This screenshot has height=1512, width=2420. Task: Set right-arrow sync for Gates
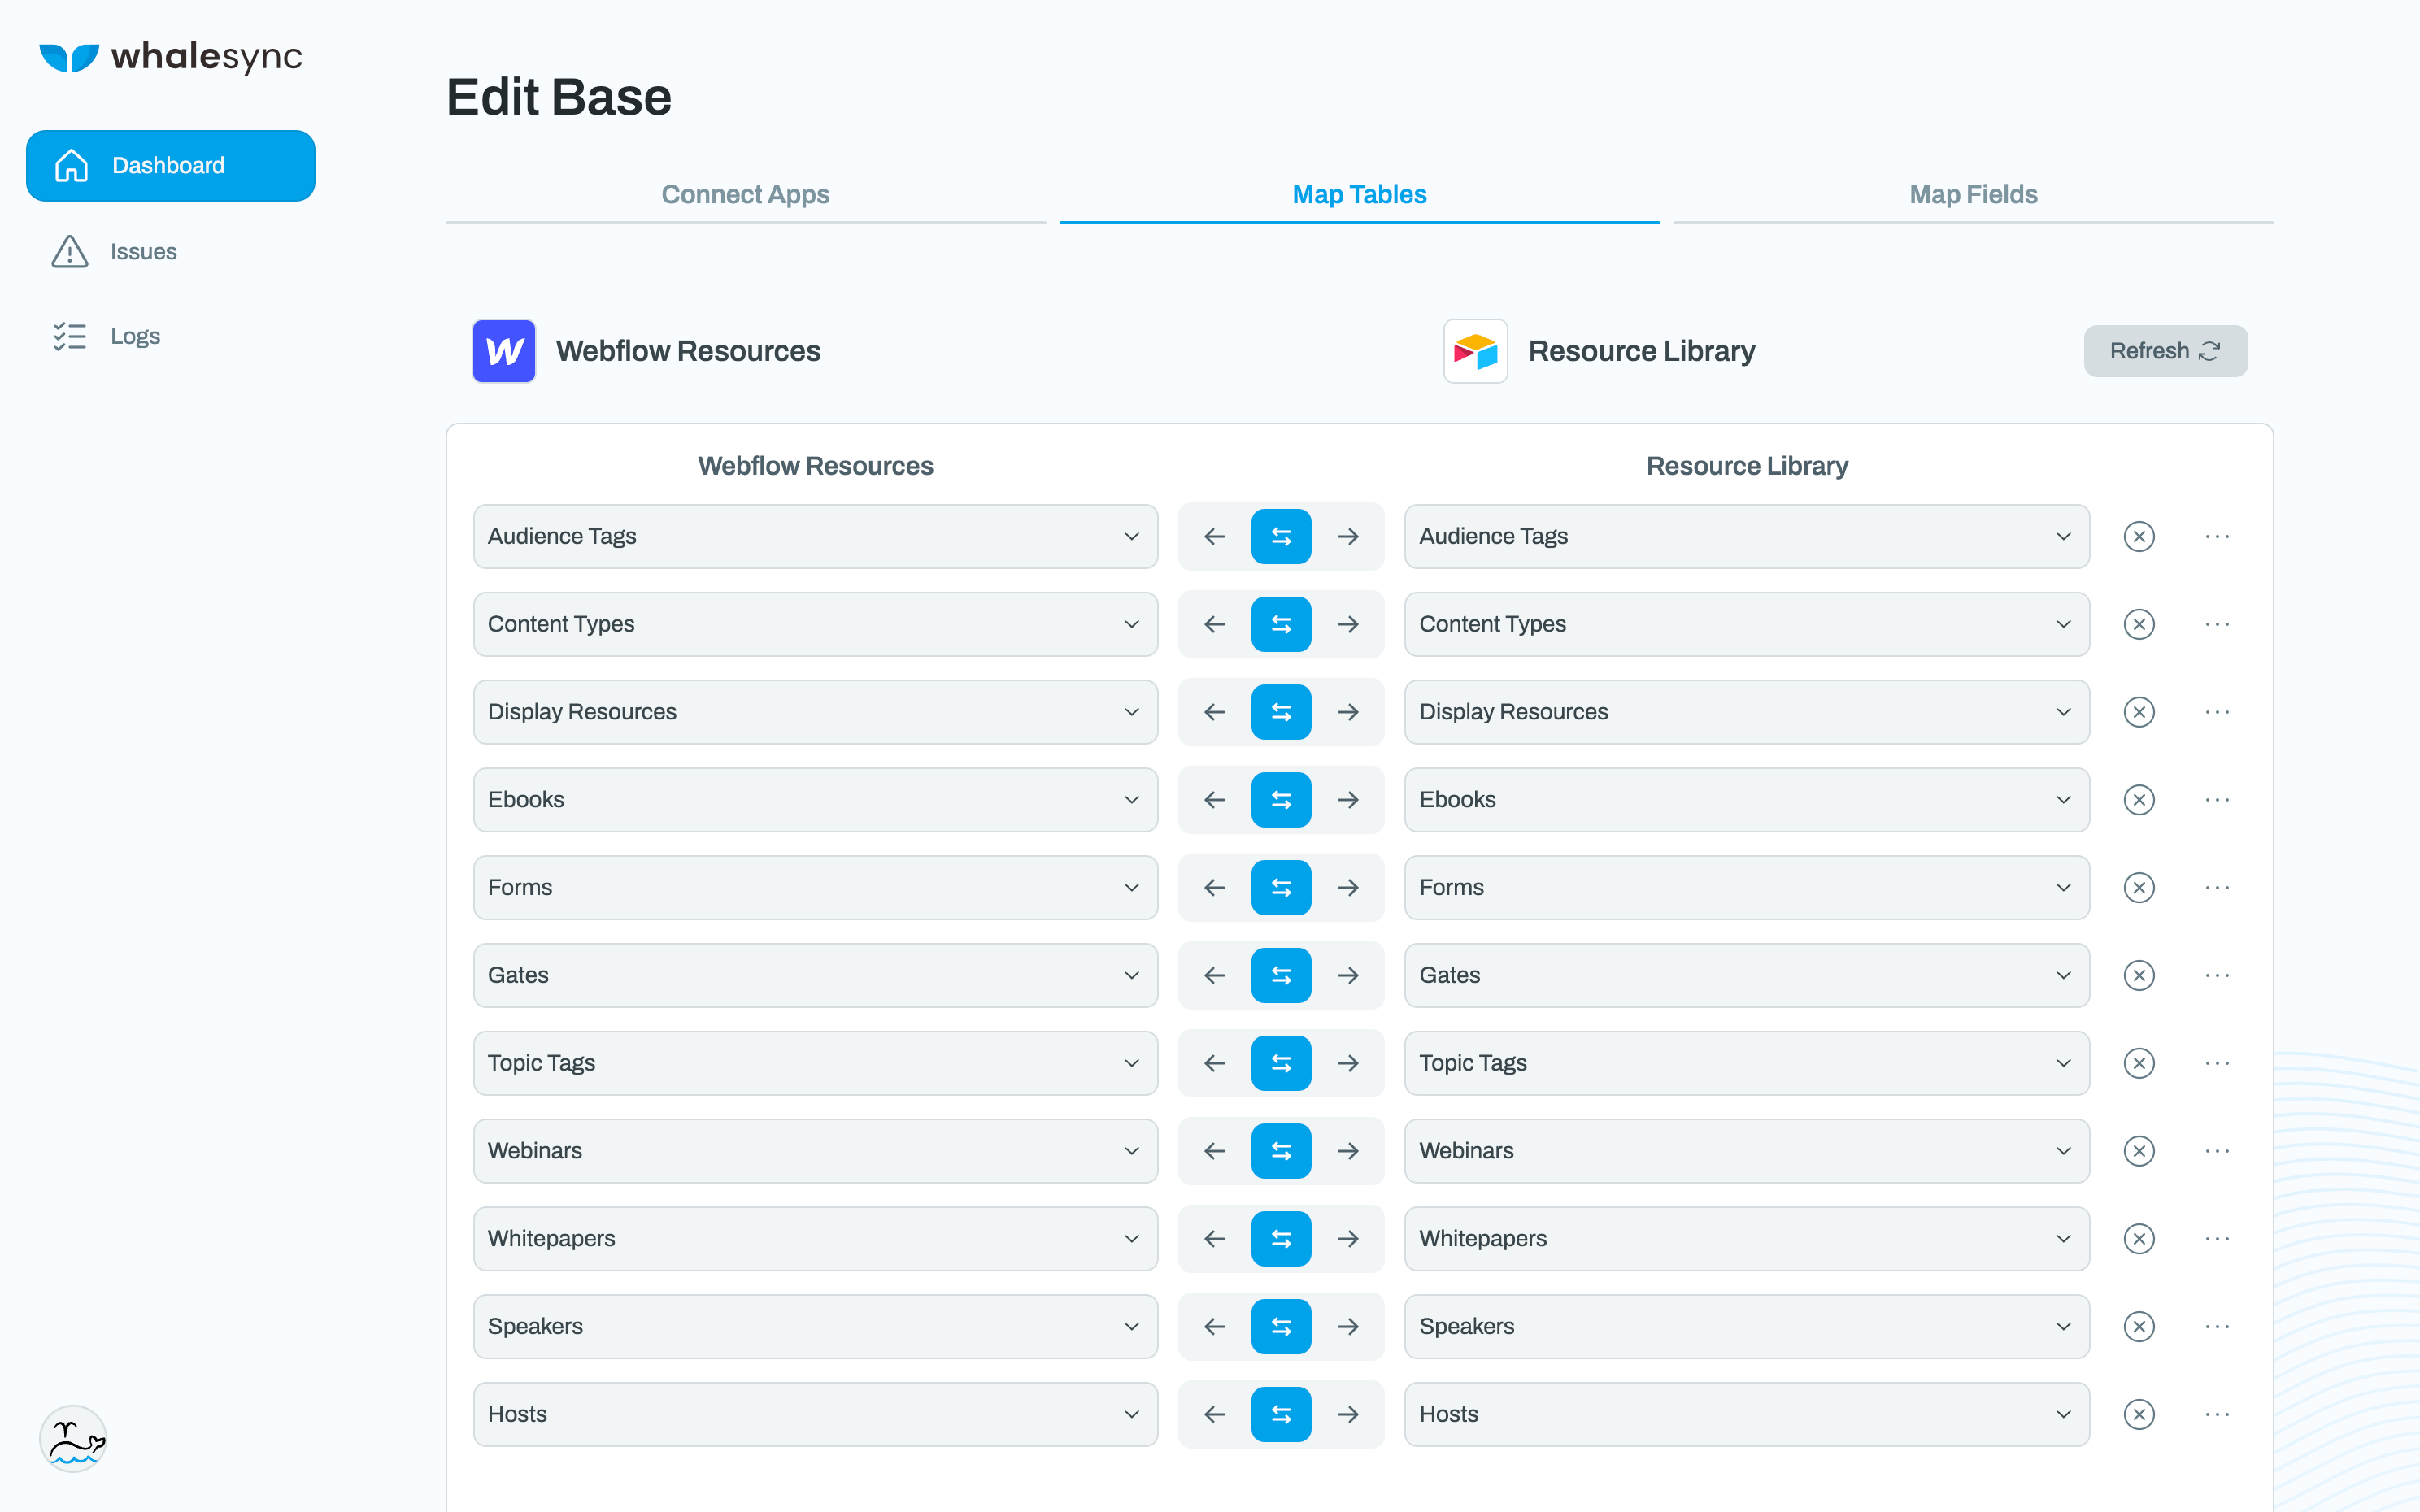(x=1348, y=976)
